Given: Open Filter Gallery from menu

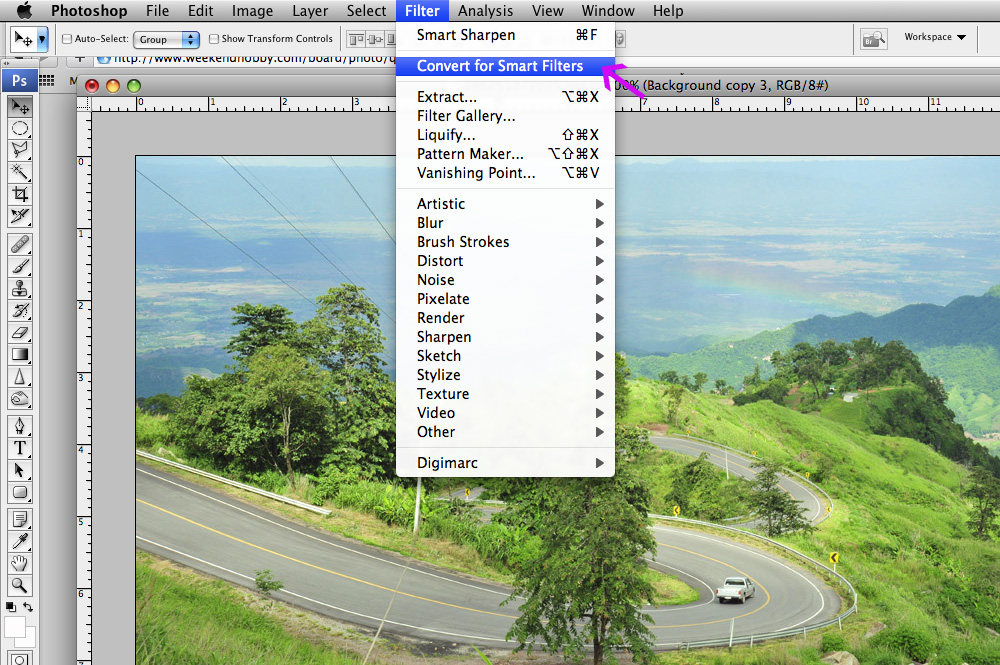Looking at the screenshot, I should [x=466, y=116].
